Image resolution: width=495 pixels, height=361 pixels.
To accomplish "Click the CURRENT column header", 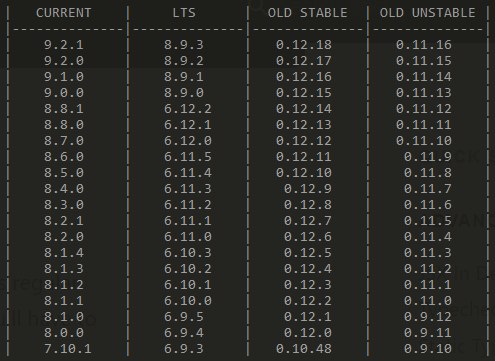I will point(63,13).
